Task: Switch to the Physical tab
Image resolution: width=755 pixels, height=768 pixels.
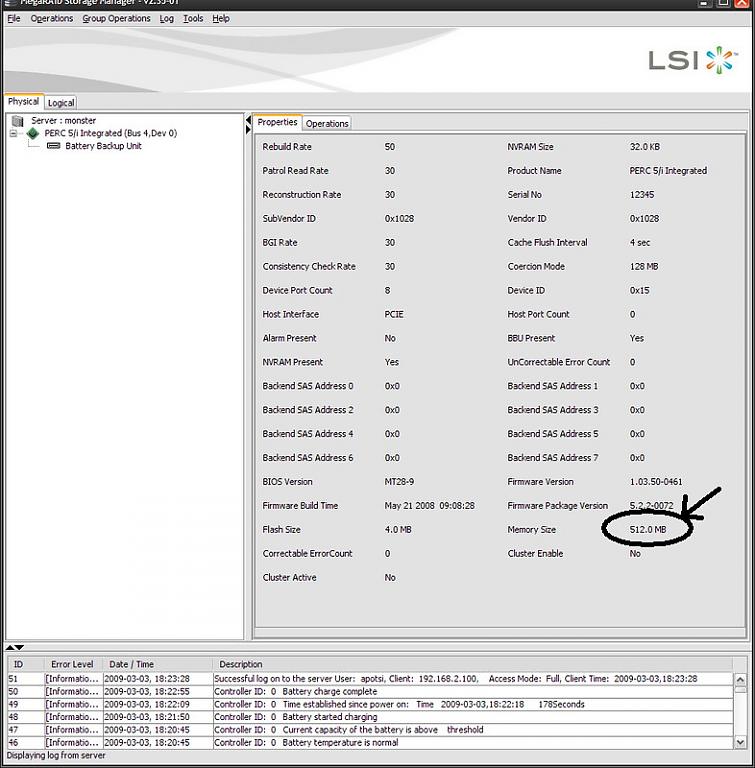Action: (24, 101)
